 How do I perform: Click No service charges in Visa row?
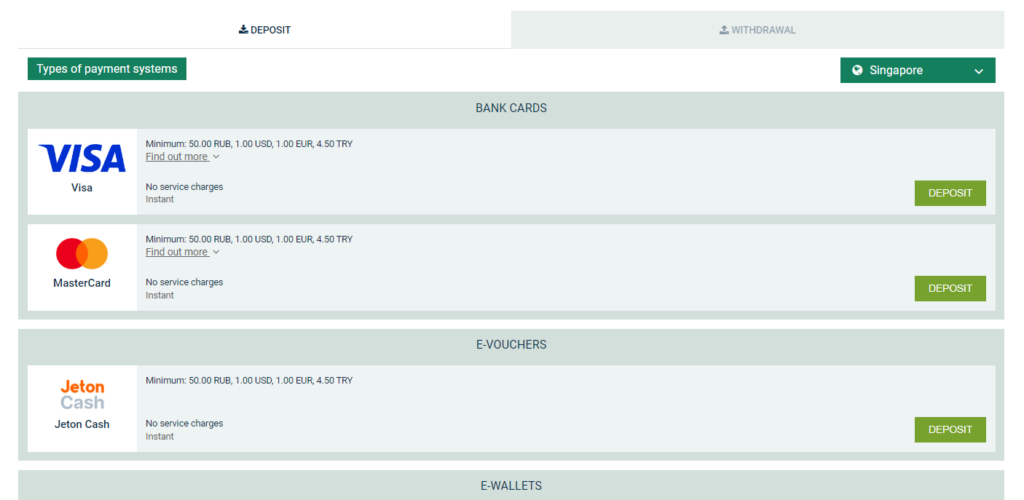coord(184,187)
